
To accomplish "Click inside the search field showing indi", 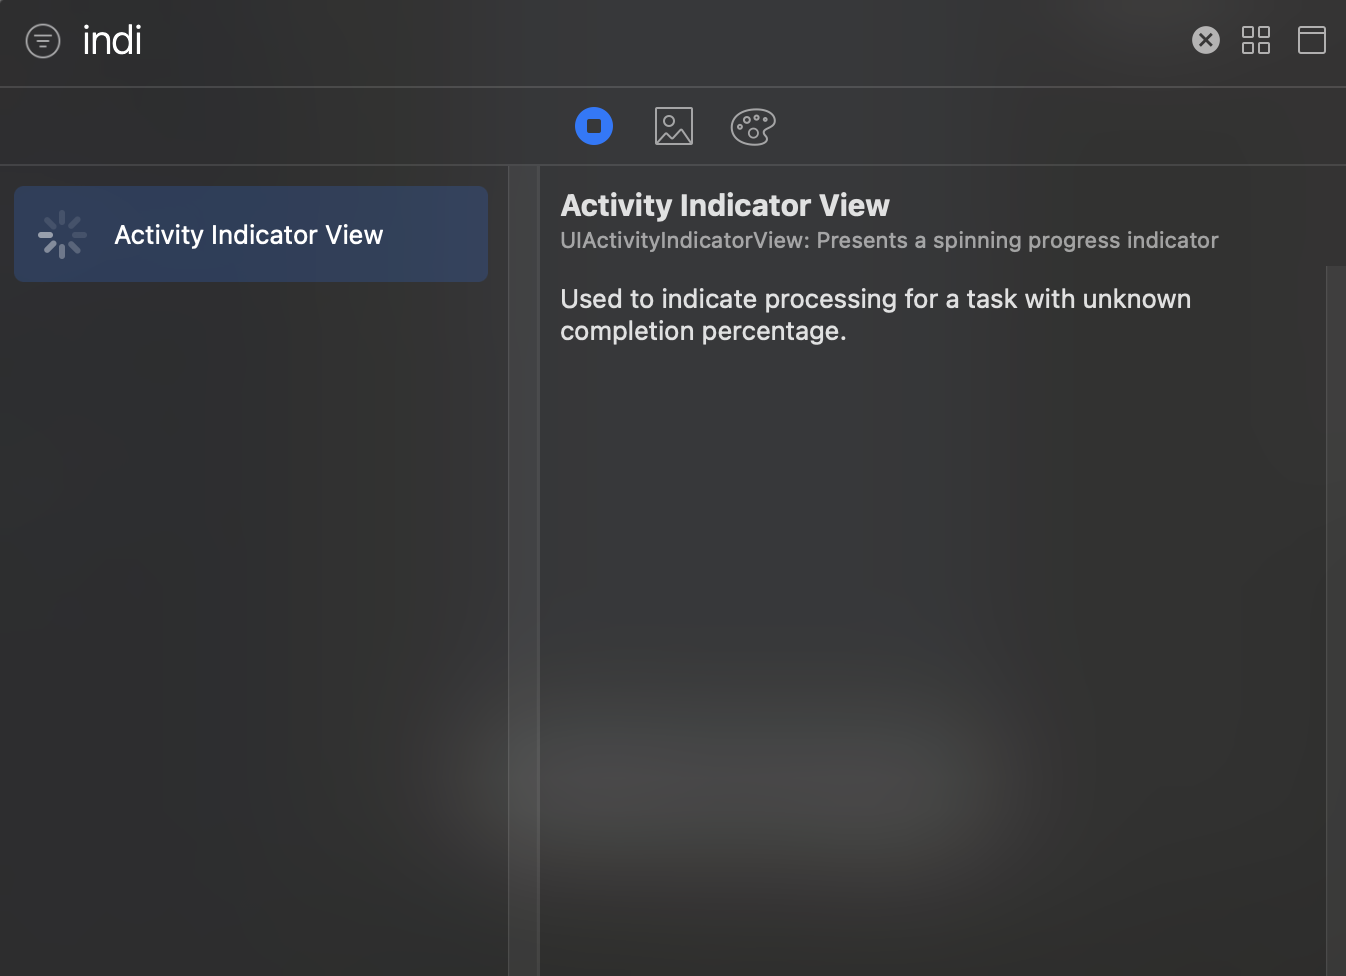I will [113, 40].
